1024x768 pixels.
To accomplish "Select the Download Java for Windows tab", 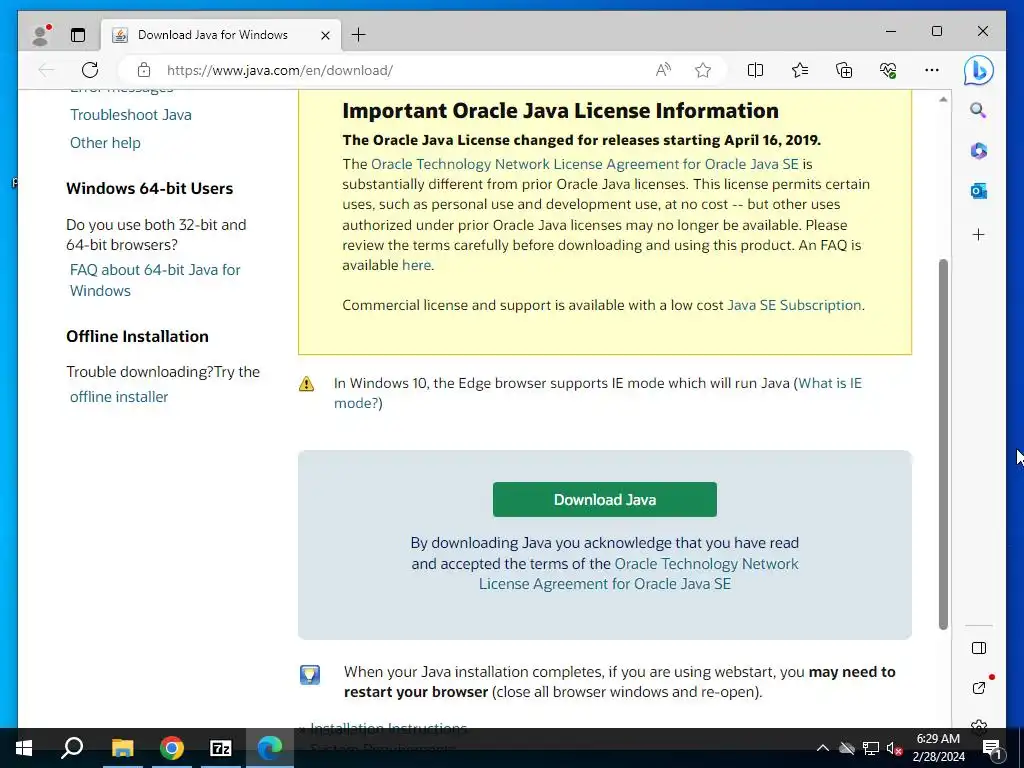I will 221,35.
